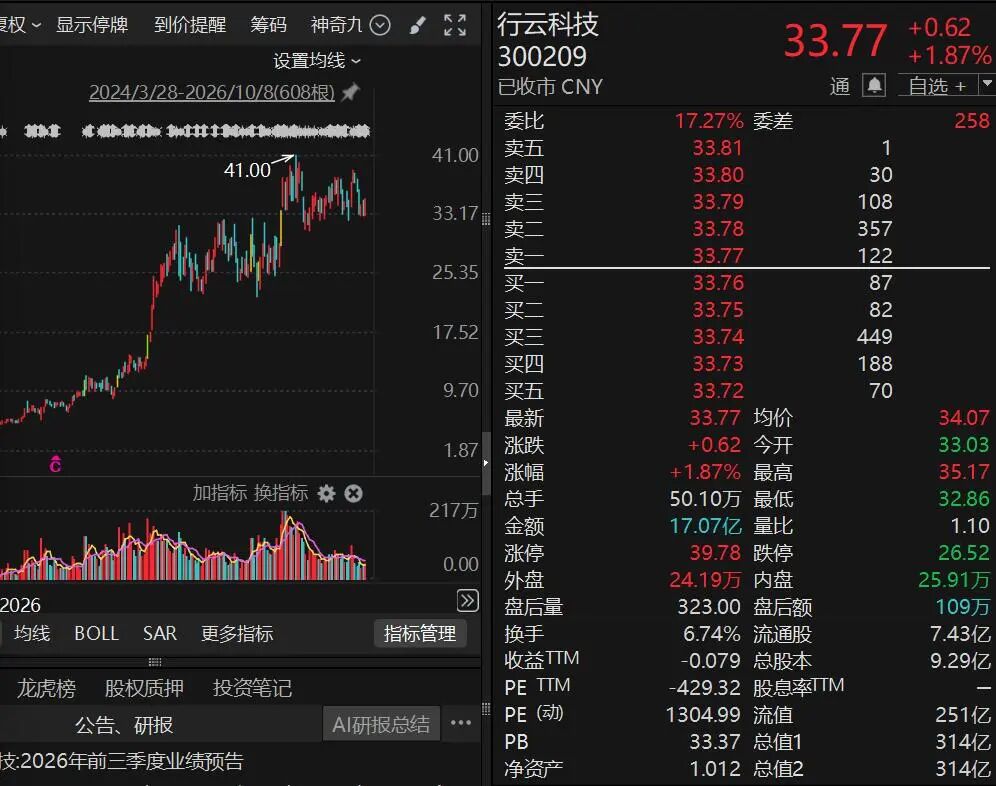The image size is (996, 786).
Task: Click the 卖四 price 33.80
Action: (718, 175)
